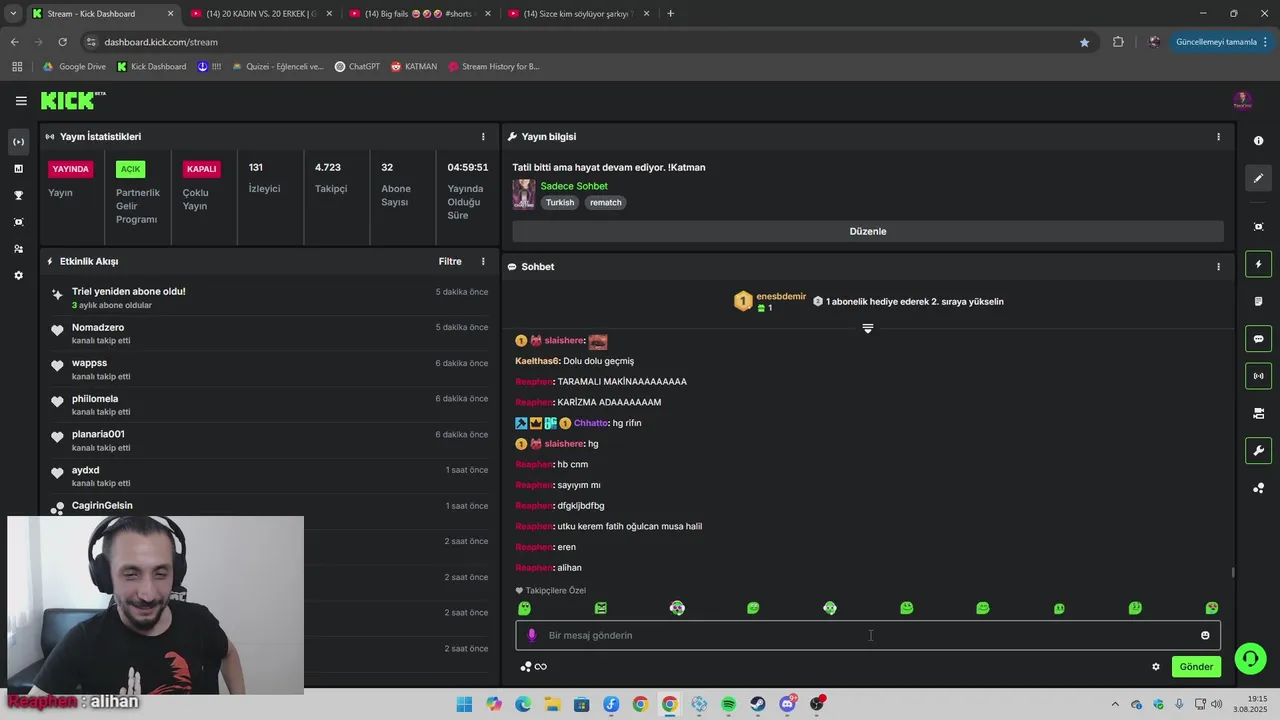Click the green headset support button
Viewport: 1280px width, 720px height.
pyautogui.click(x=1249, y=659)
